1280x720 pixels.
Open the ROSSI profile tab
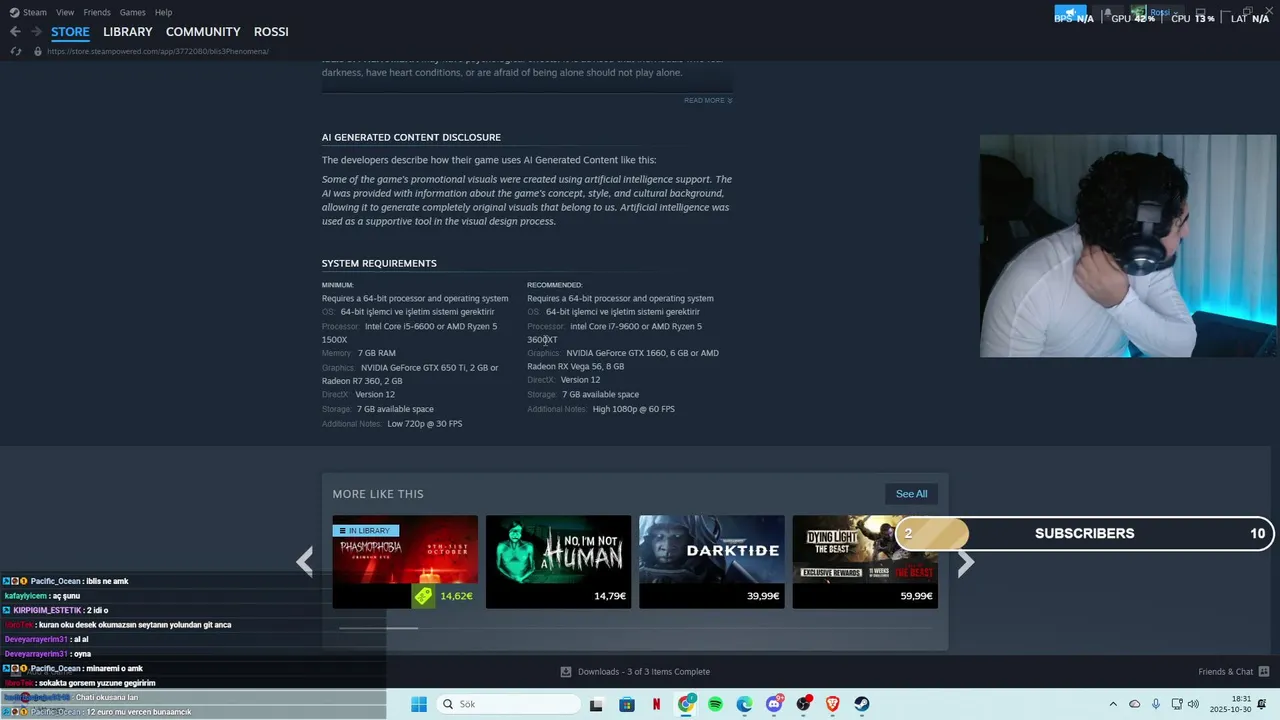(x=271, y=32)
